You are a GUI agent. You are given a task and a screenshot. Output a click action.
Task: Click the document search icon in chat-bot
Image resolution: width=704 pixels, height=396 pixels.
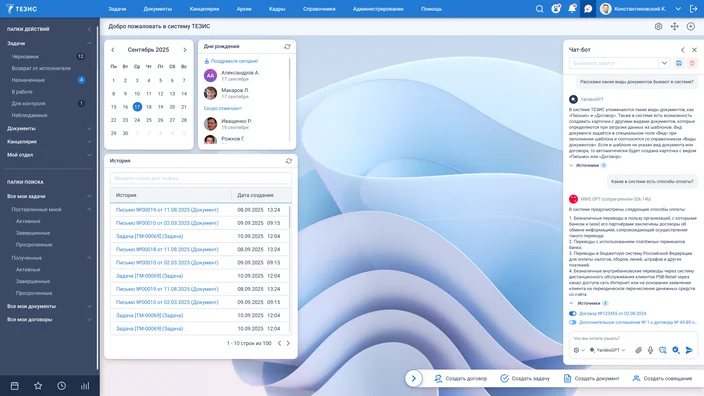(x=676, y=350)
